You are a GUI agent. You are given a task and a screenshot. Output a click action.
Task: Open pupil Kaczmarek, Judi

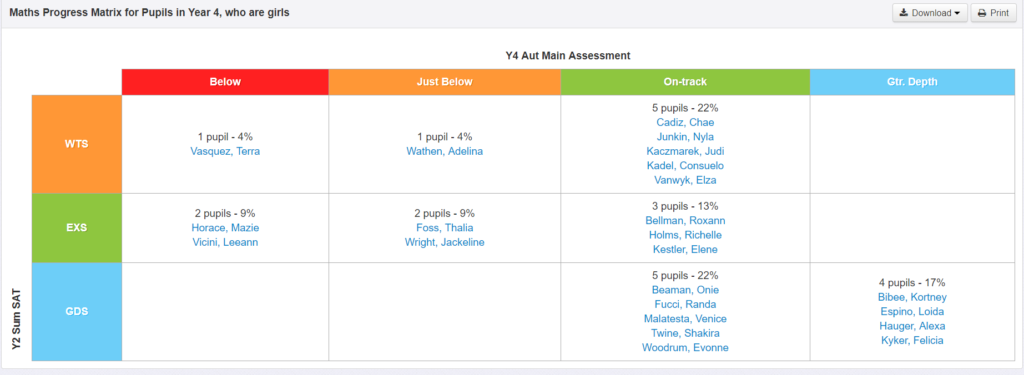point(685,152)
